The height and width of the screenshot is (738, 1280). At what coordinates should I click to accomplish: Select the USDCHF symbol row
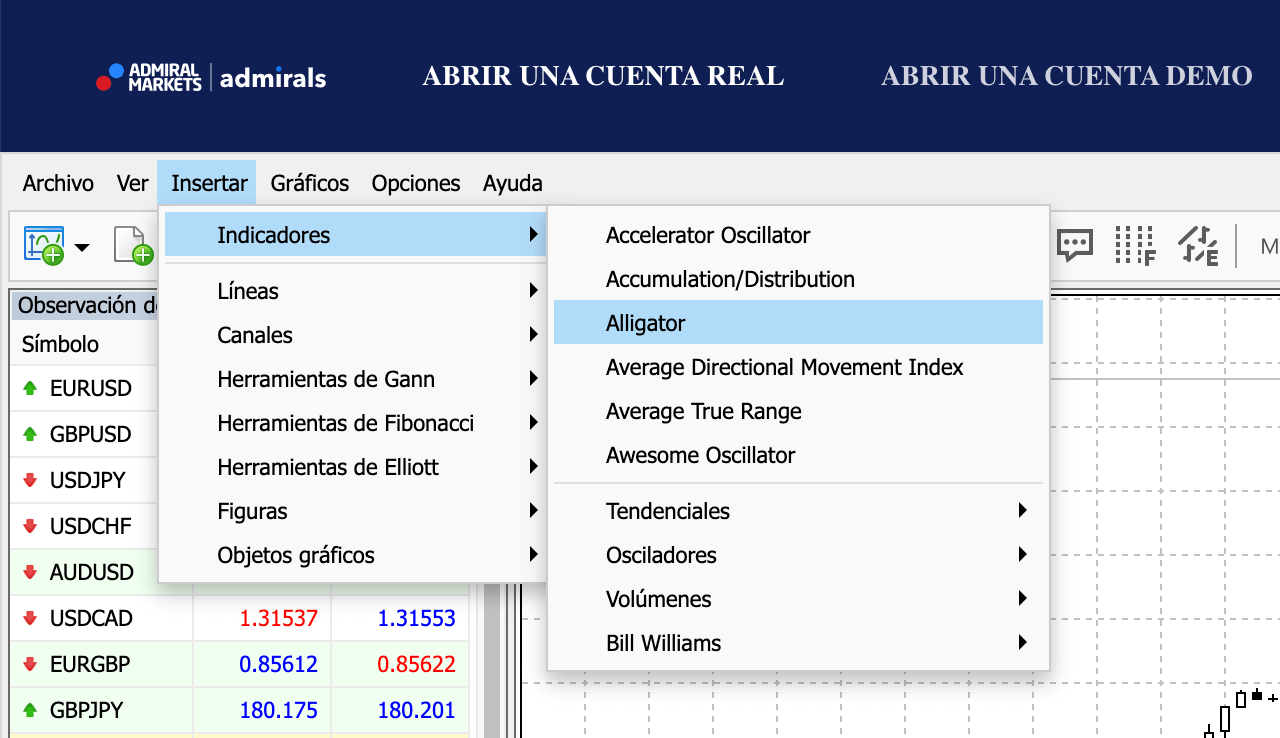coord(84,526)
